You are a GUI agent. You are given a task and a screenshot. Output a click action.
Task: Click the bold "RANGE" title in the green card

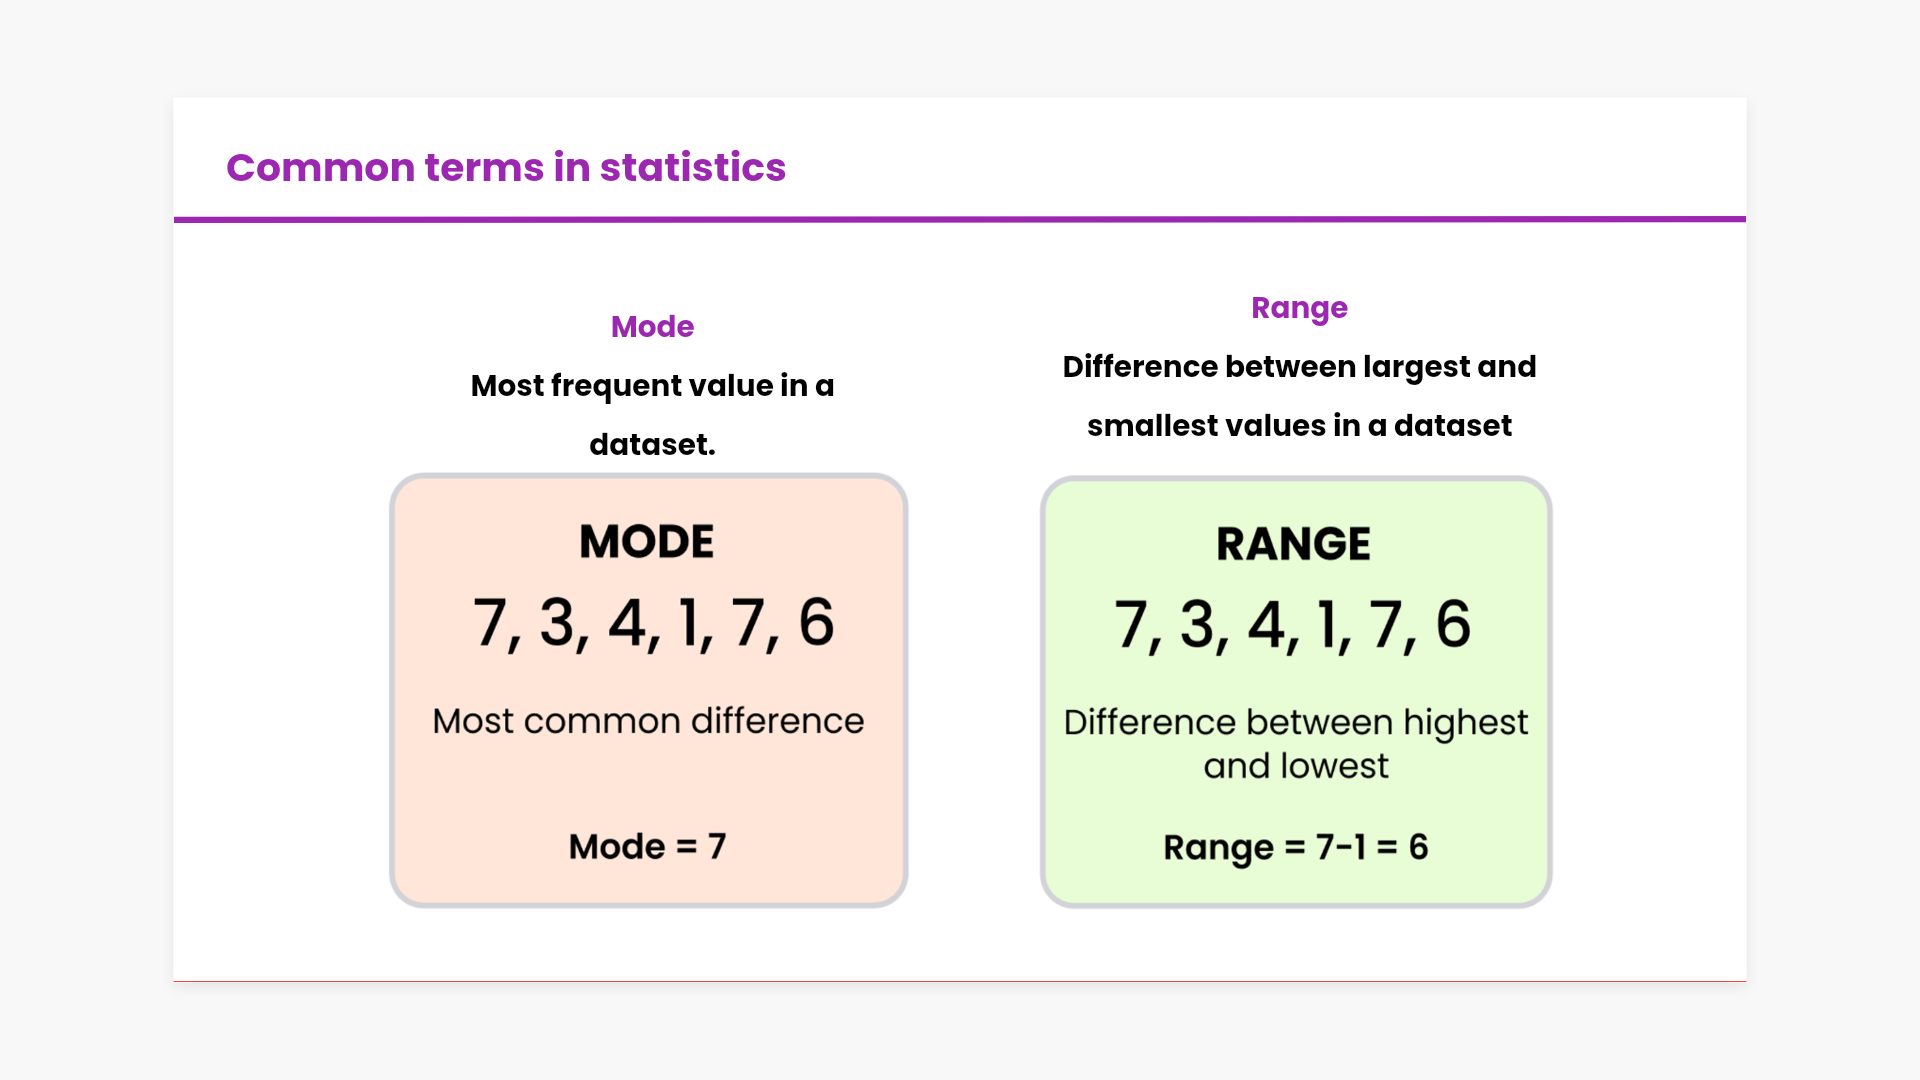click(x=1293, y=544)
